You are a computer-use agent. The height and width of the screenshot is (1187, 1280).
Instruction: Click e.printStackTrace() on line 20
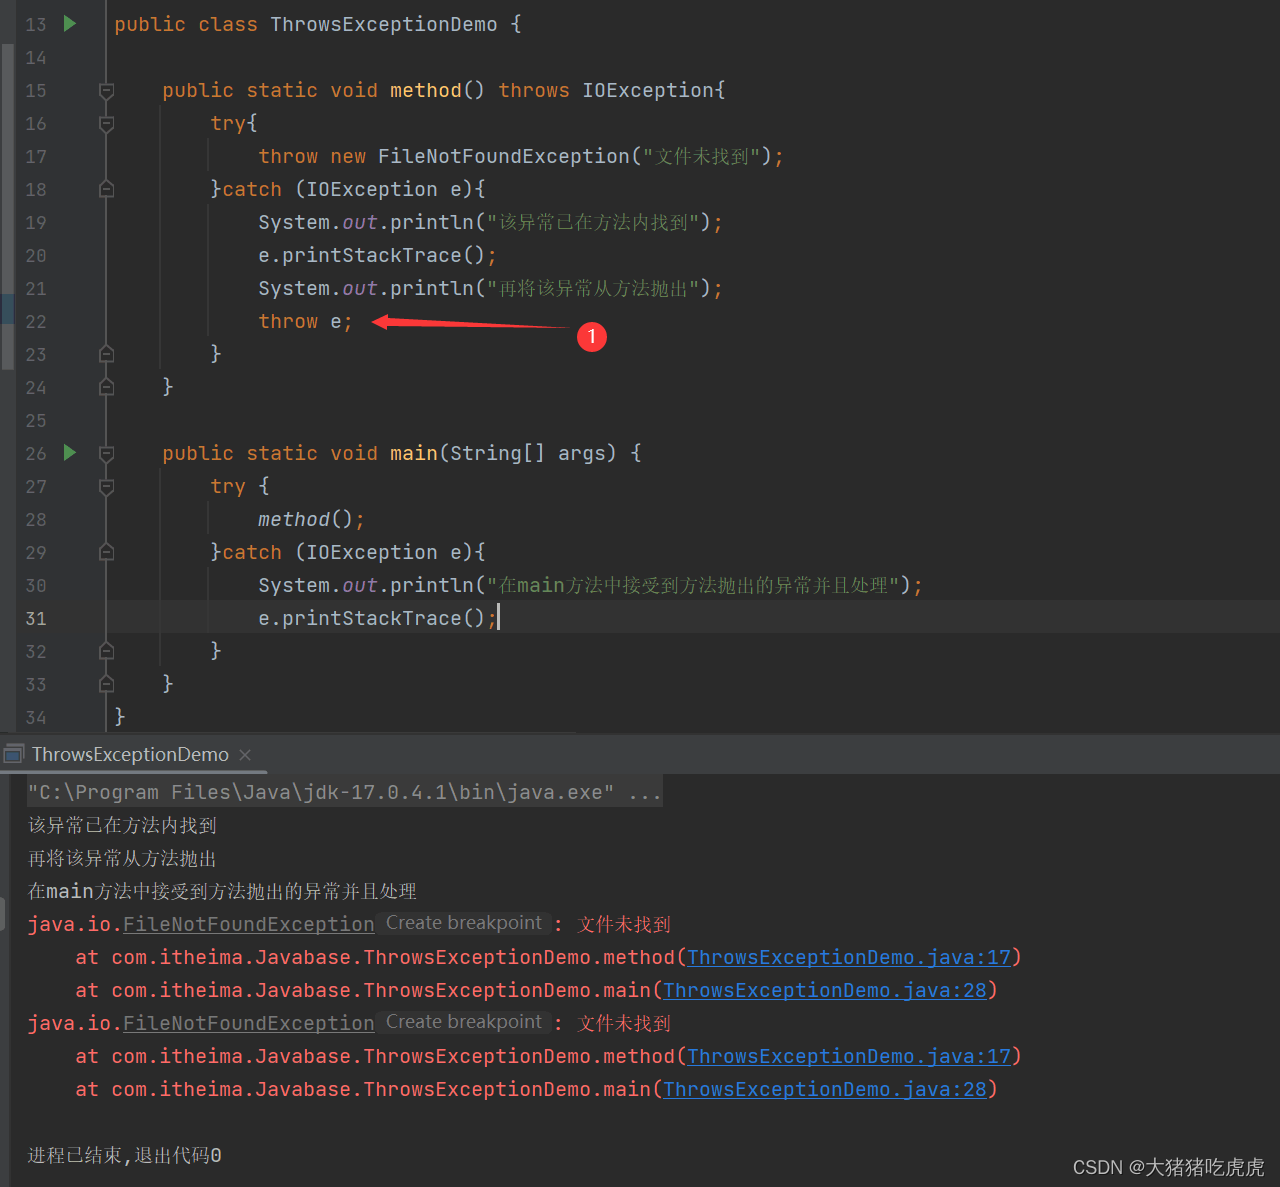click(x=377, y=255)
